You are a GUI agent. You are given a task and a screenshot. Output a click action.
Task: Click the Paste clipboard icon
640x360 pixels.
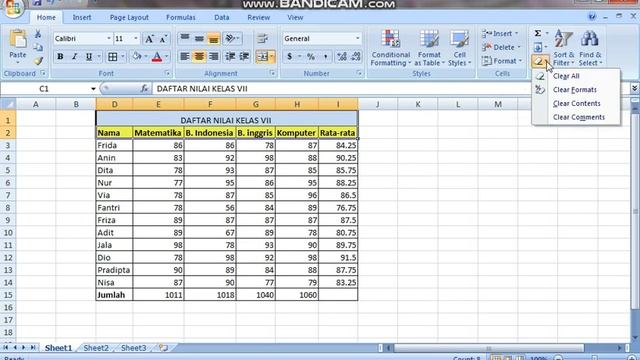click(18, 40)
